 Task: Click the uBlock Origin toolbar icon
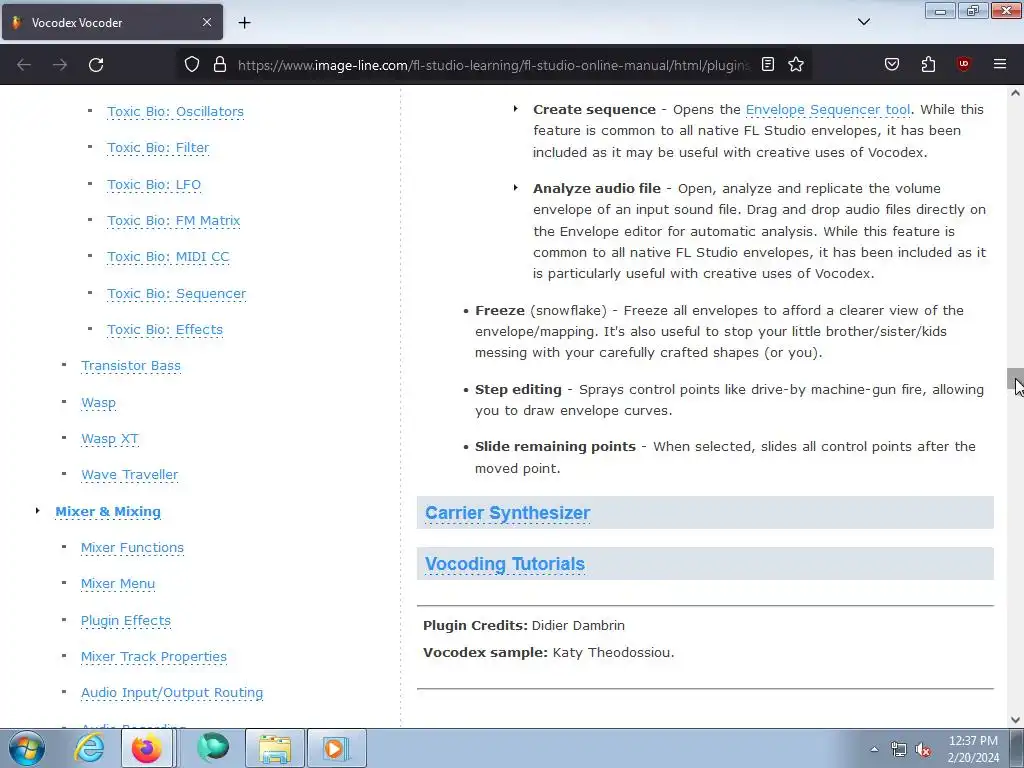[x=963, y=64]
